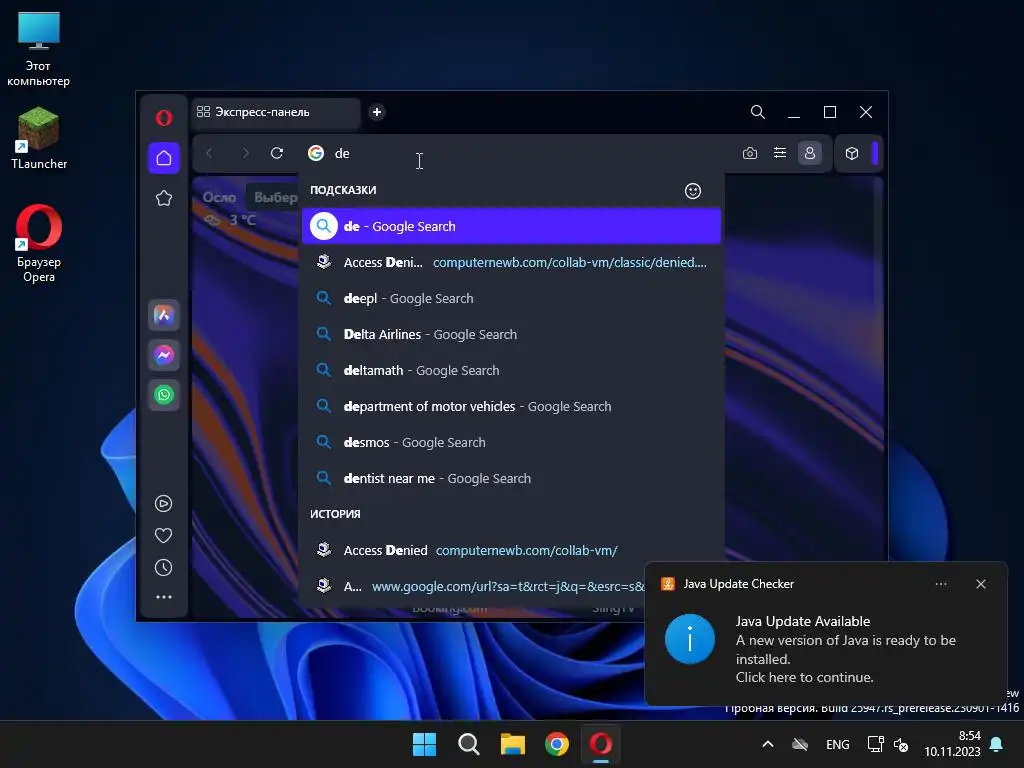Viewport: 1024px width, 768px height.
Task: Expand the system tray hidden icons chevron
Action: 768,744
